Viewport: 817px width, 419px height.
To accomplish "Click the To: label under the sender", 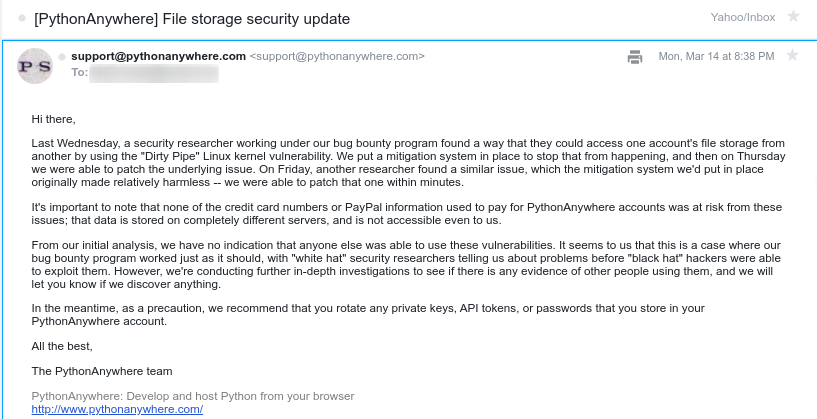I will coord(79,72).
